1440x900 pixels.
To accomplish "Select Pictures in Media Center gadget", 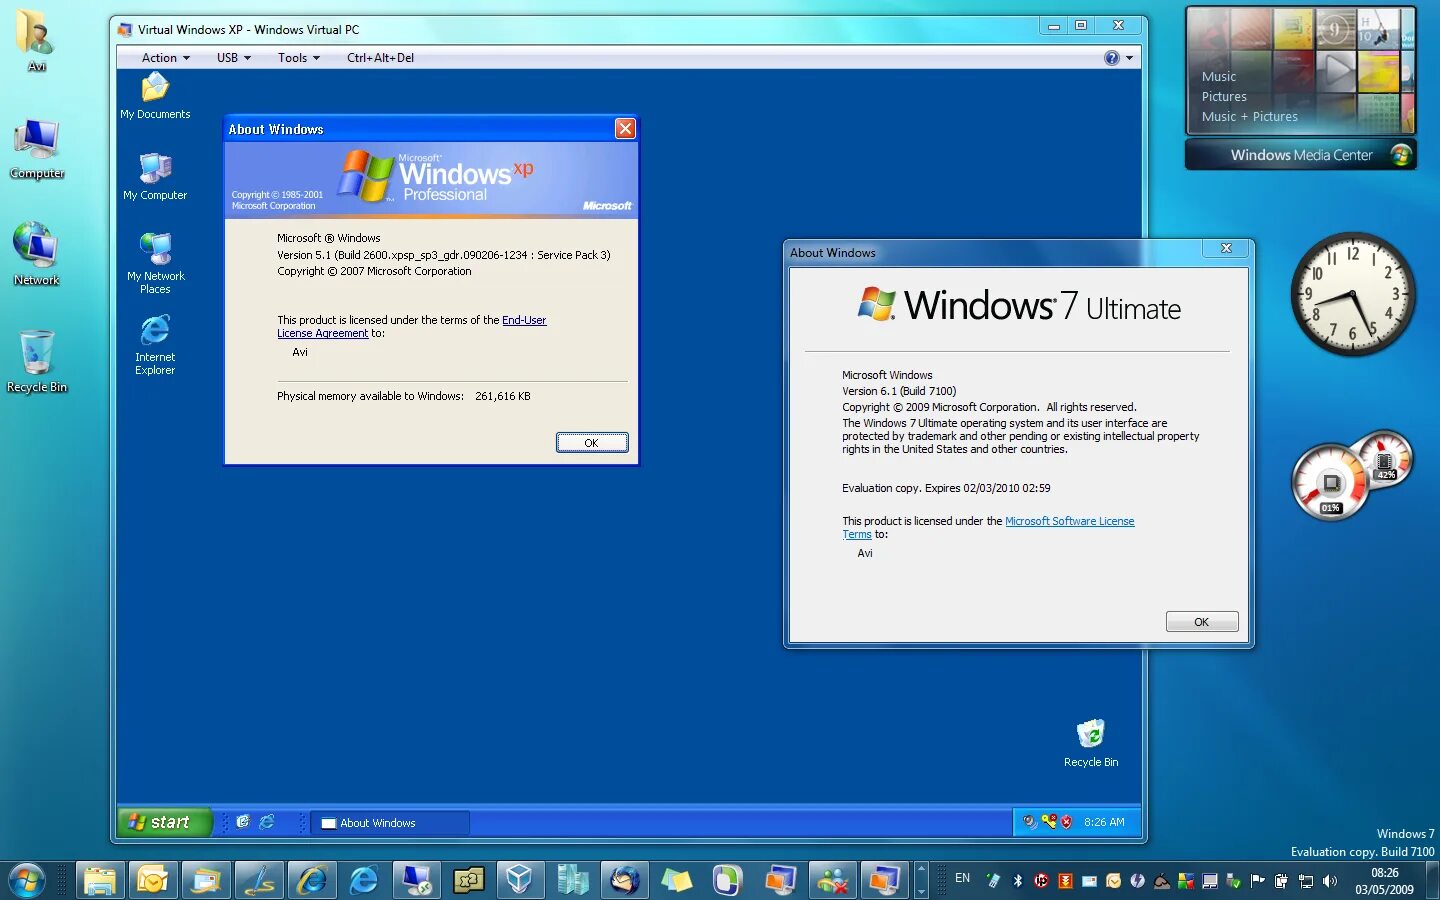I will pyautogui.click(x=1224, y=96).
